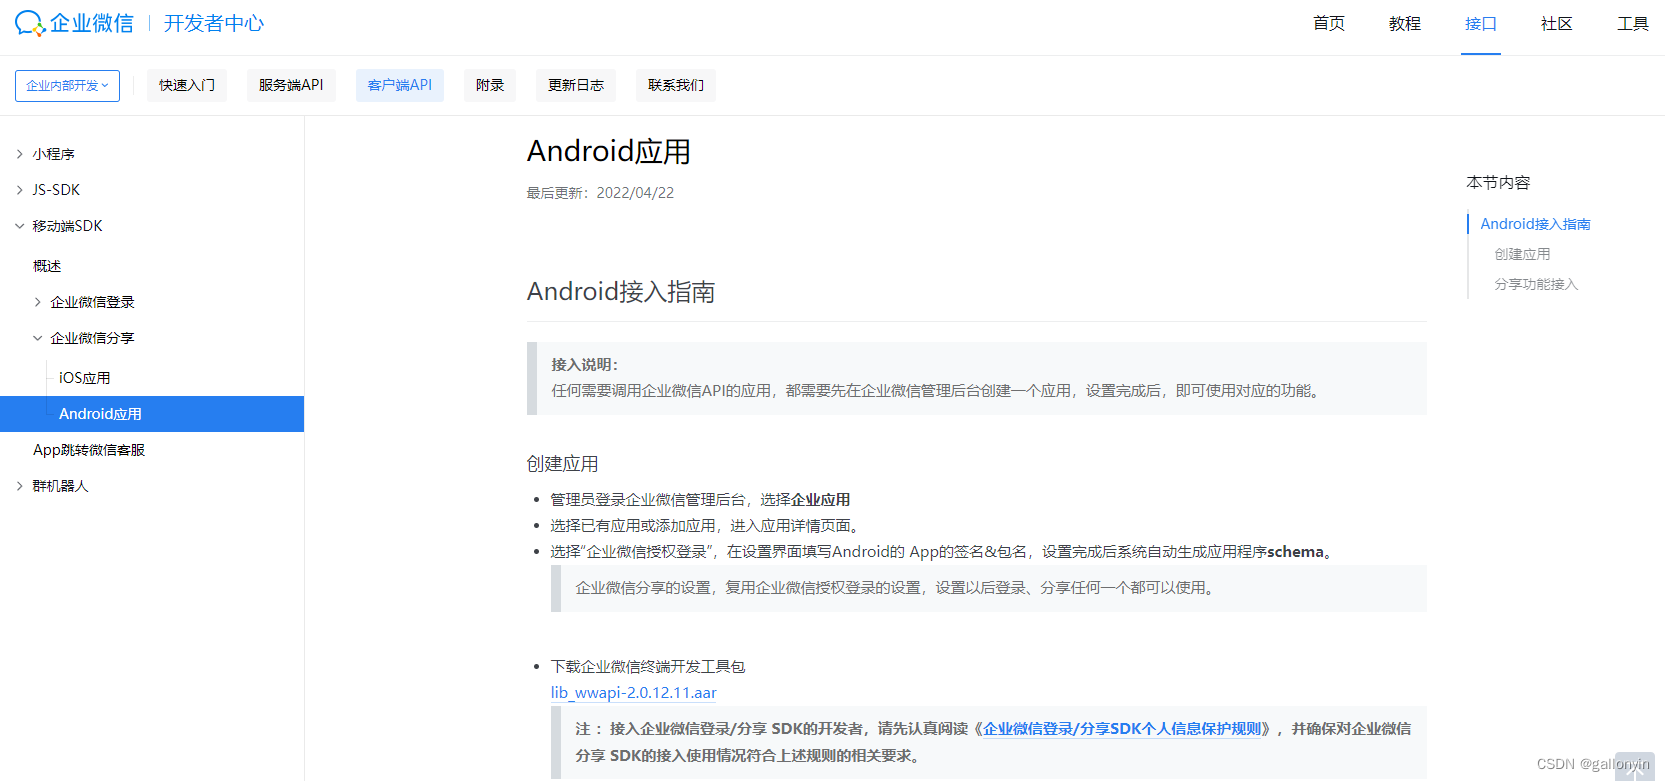Open App跳转微信客服 sidebar item
The width and height of the screenshot is (1665, 781).
(x=89, y=450)
